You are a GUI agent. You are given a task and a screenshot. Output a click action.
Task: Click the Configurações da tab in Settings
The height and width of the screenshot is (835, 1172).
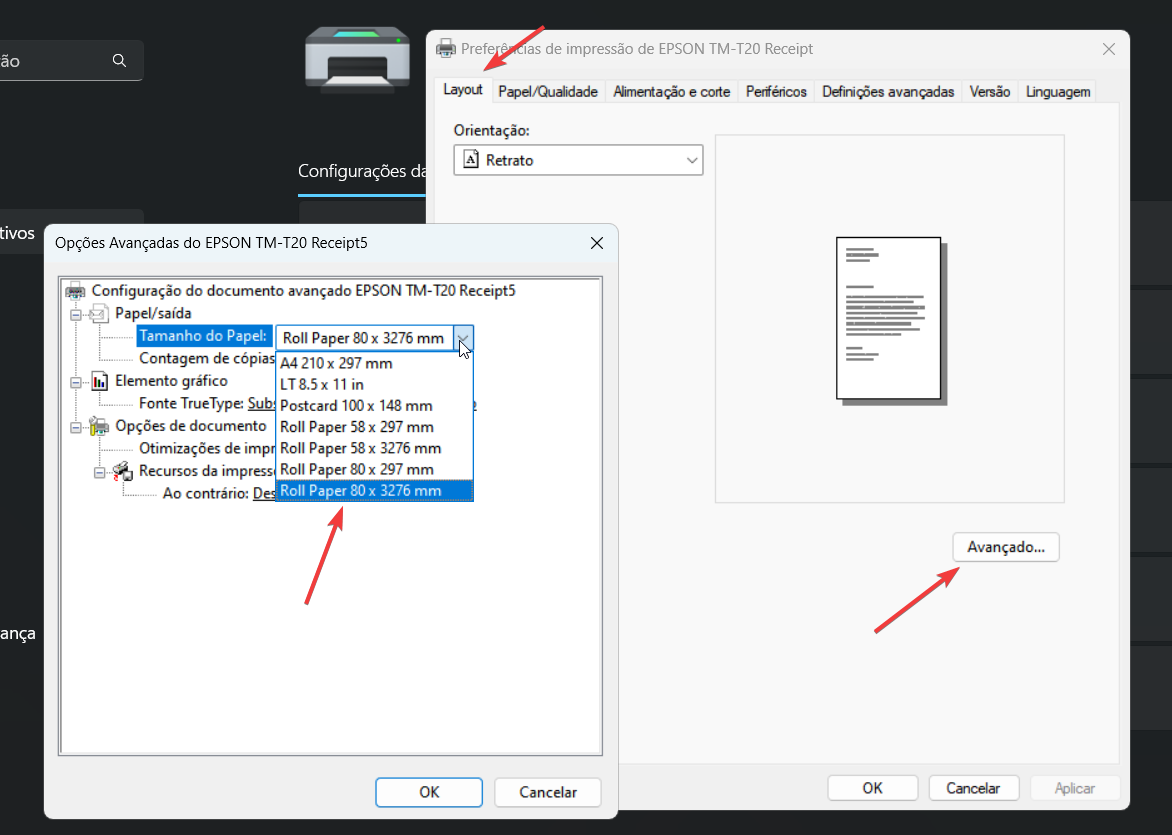pos(362,171)
